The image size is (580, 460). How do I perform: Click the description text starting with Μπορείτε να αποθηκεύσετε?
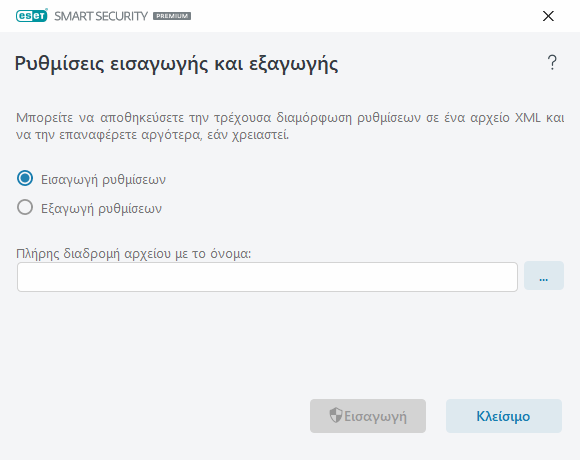[290, 126]
